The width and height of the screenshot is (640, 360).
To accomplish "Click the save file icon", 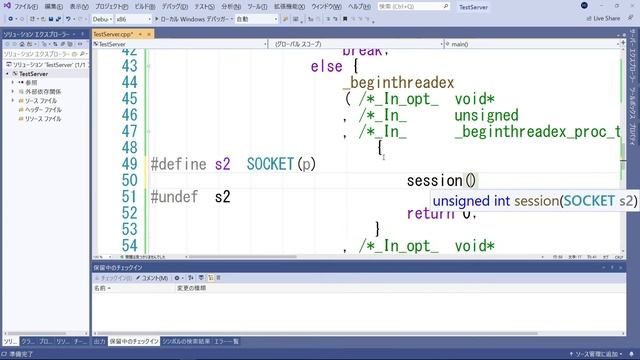I will coord(51,19).
